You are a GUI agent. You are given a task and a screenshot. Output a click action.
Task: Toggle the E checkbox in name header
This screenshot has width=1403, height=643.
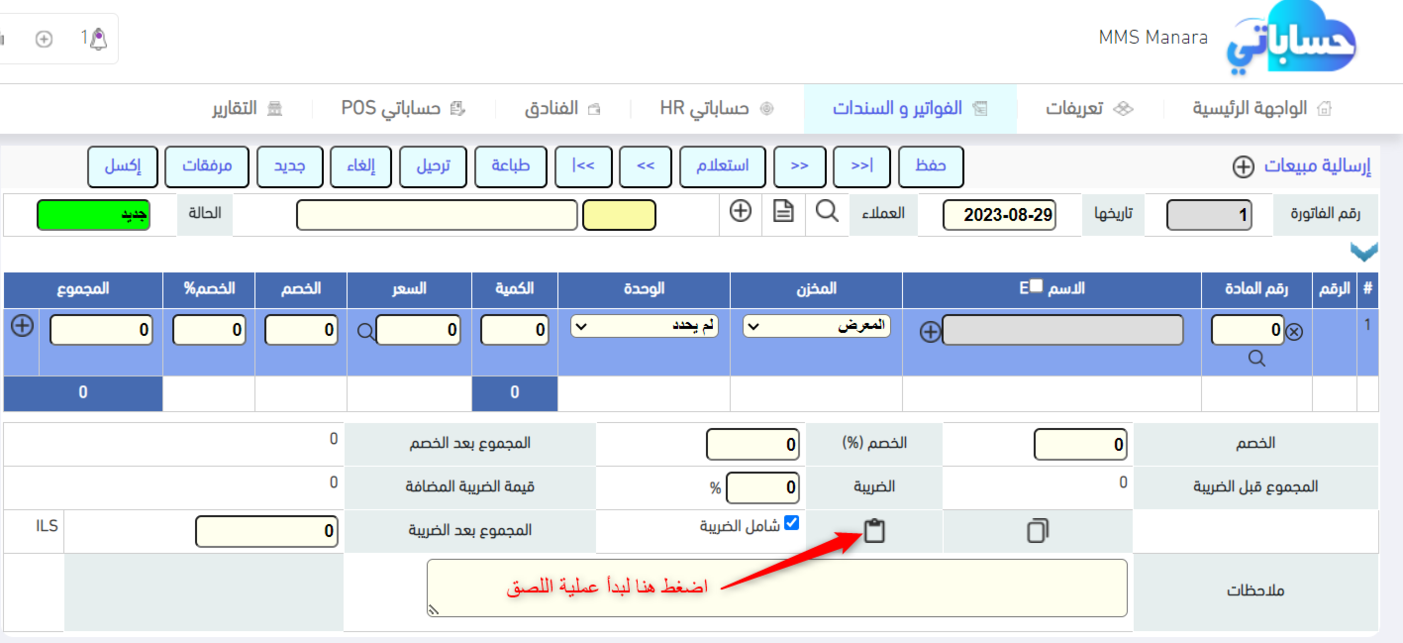tap(1038, 286)
